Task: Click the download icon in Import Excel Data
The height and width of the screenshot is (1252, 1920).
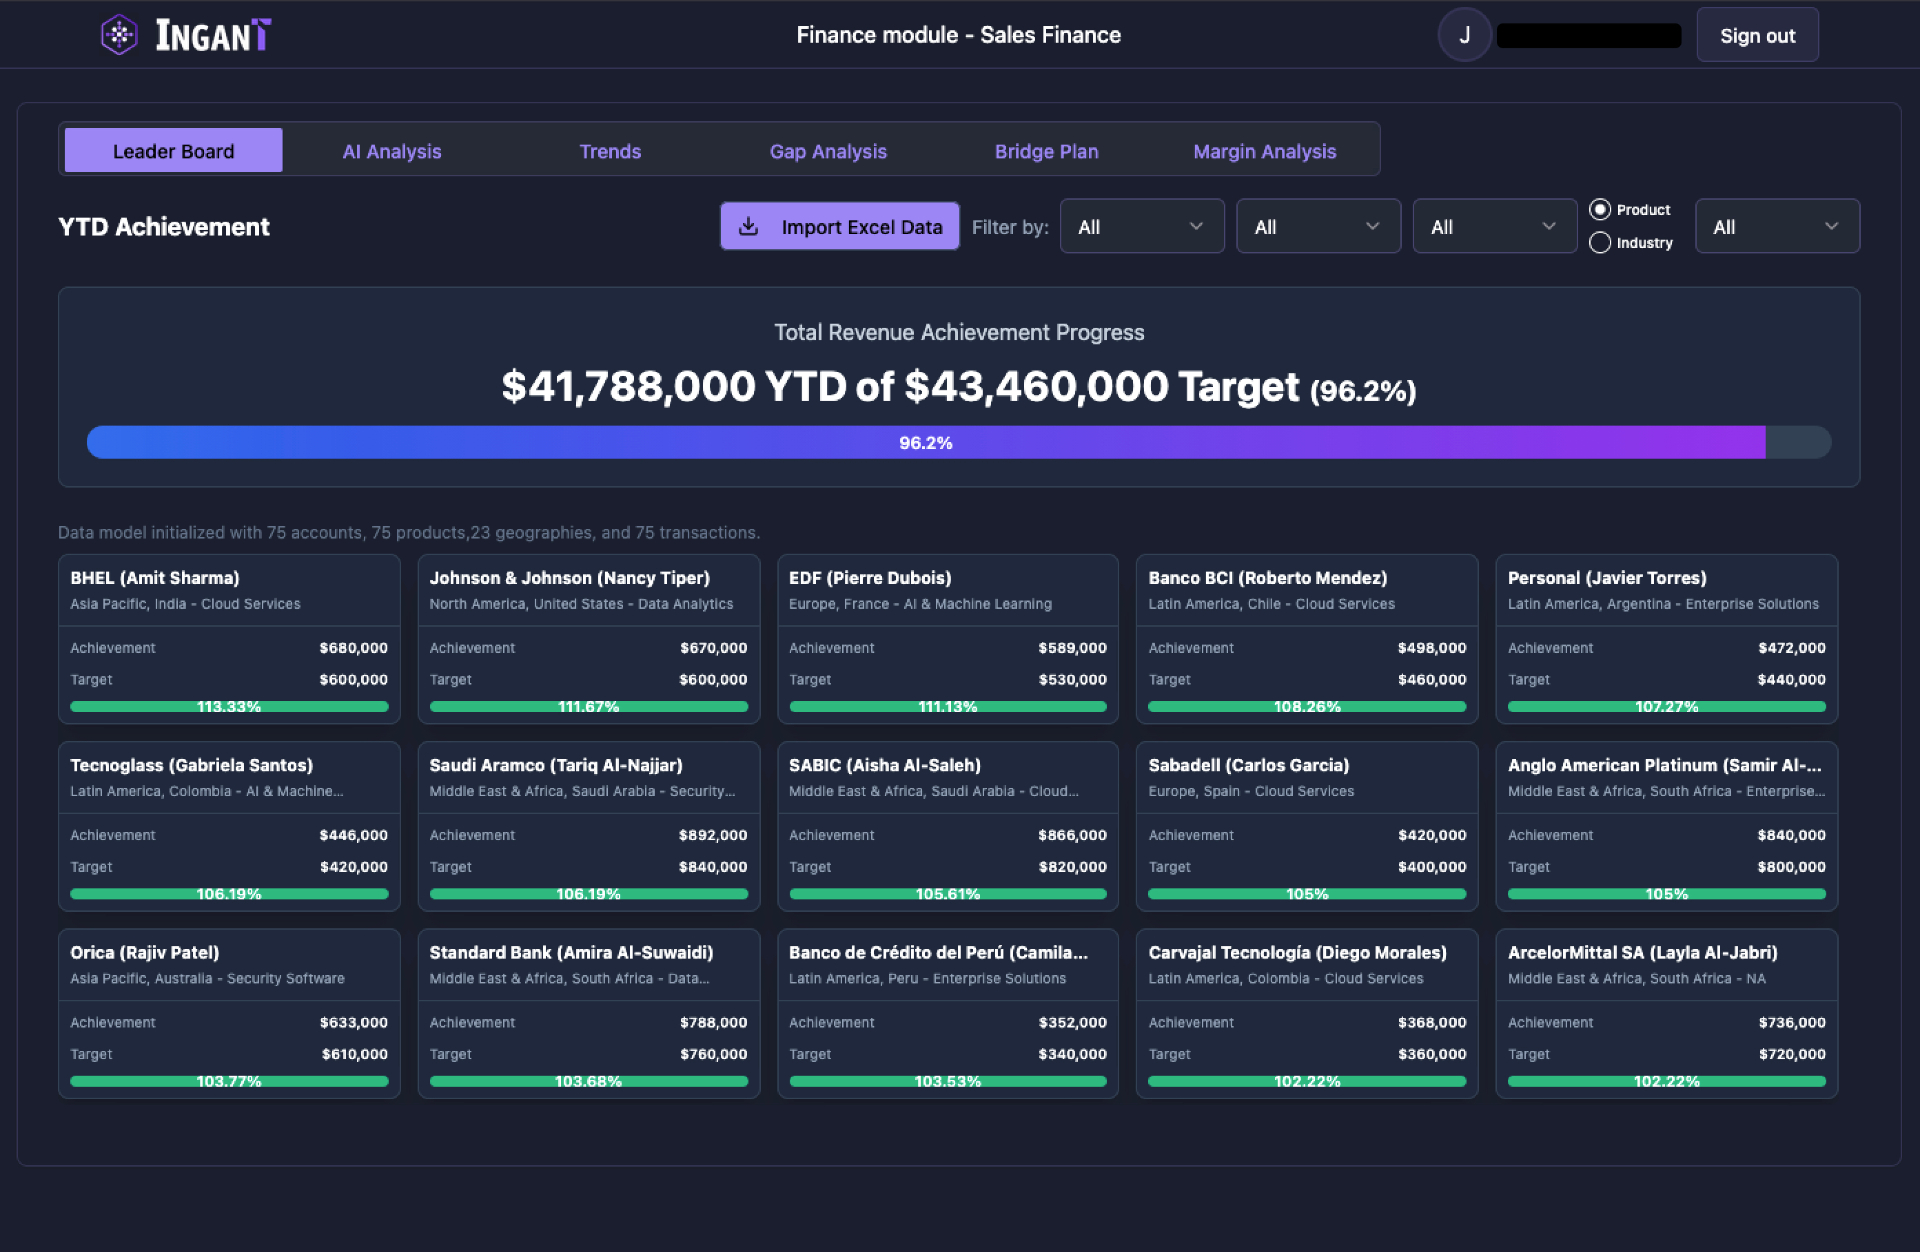Action: coord(748,227)
